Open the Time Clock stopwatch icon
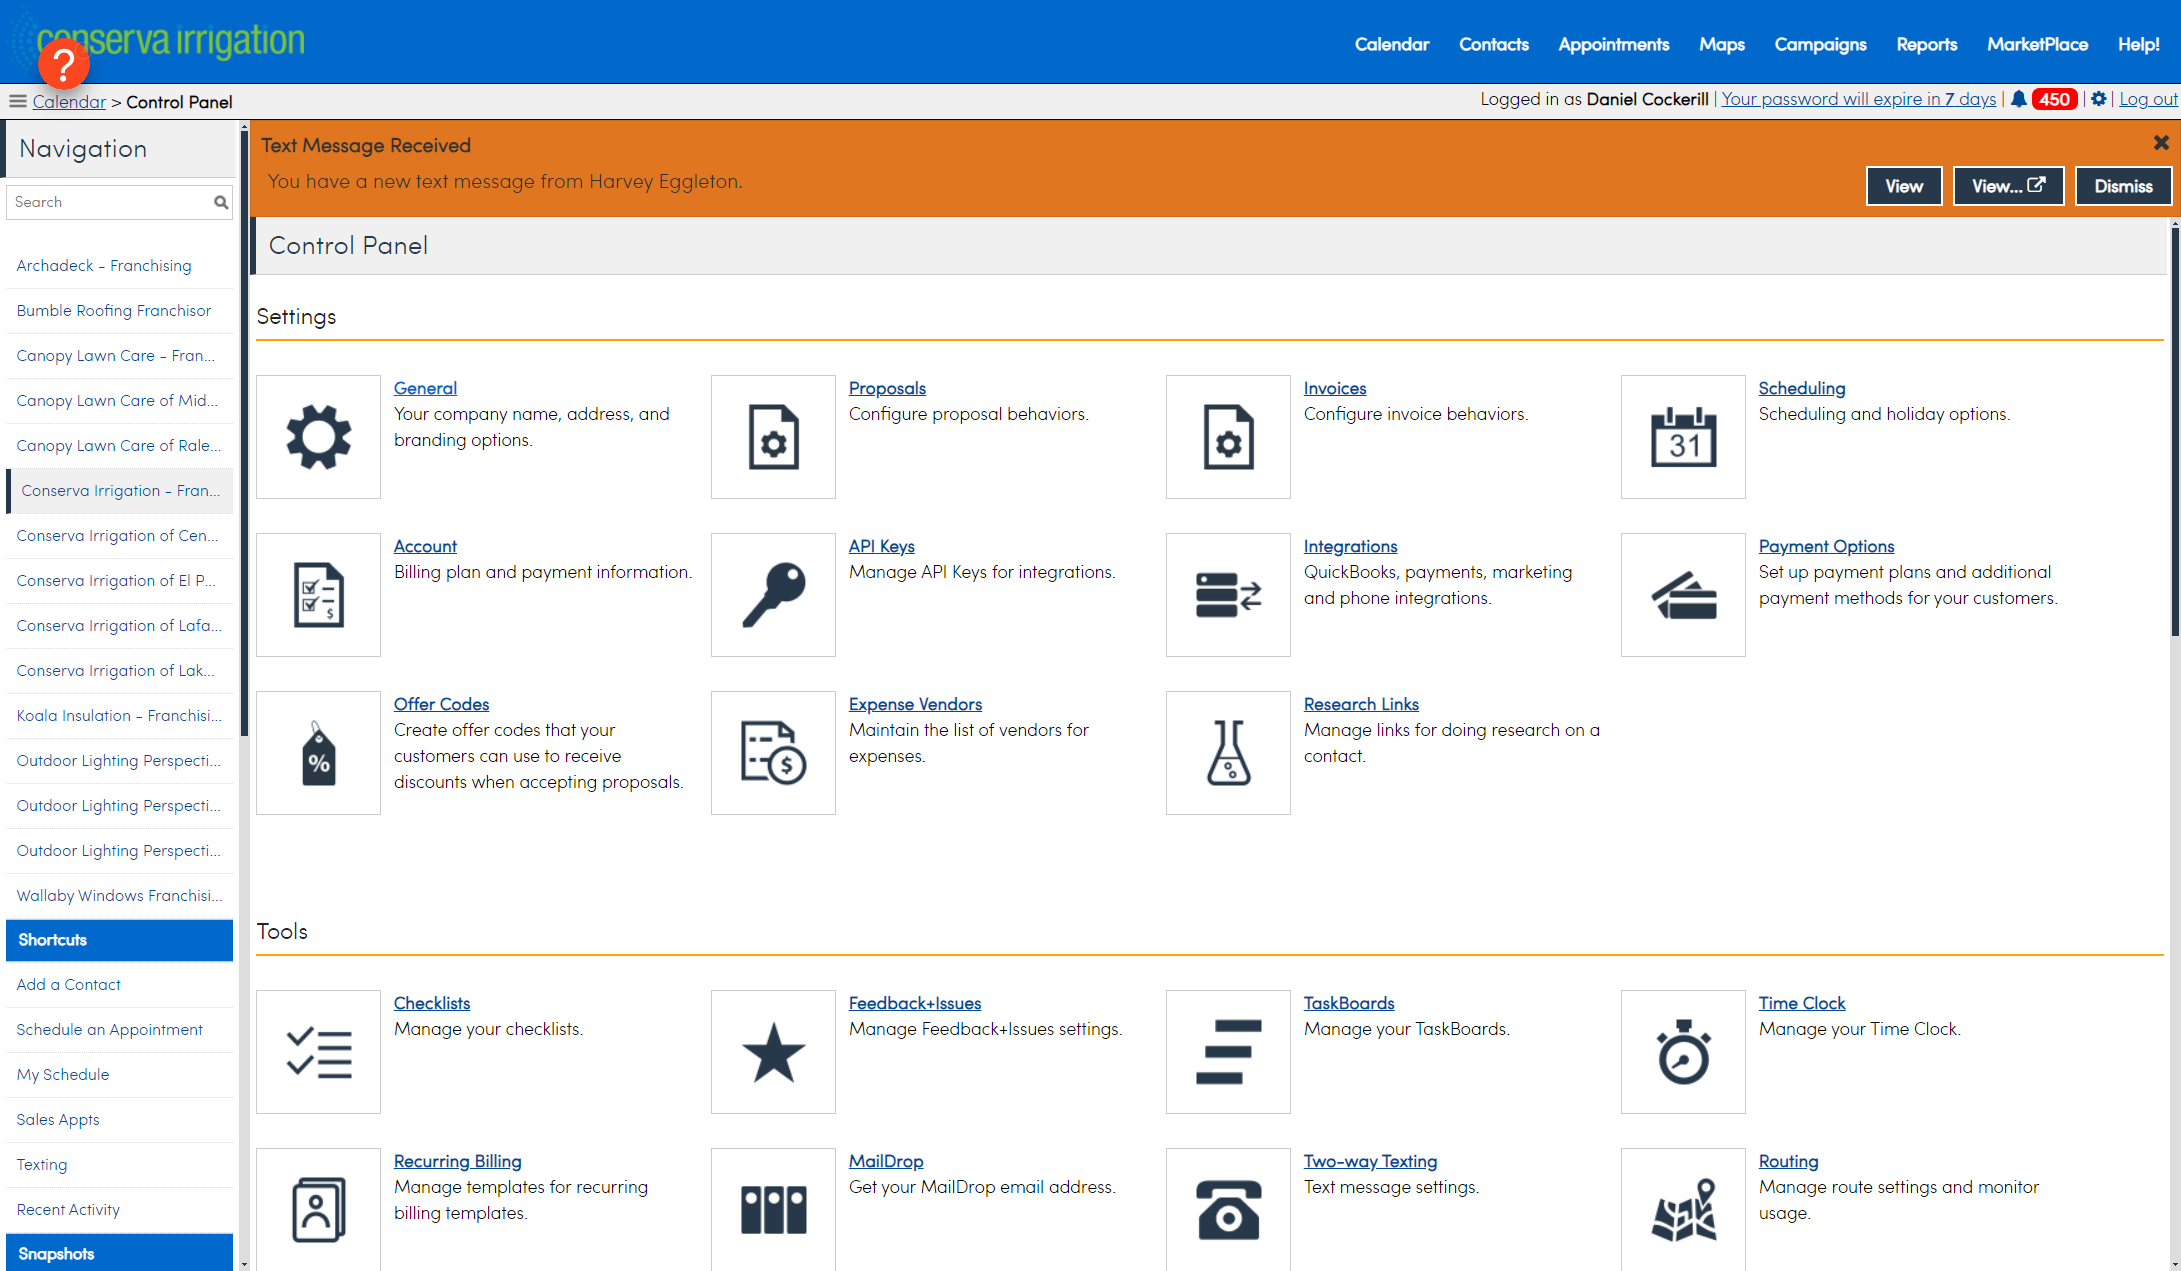 pos(1683,1052)
